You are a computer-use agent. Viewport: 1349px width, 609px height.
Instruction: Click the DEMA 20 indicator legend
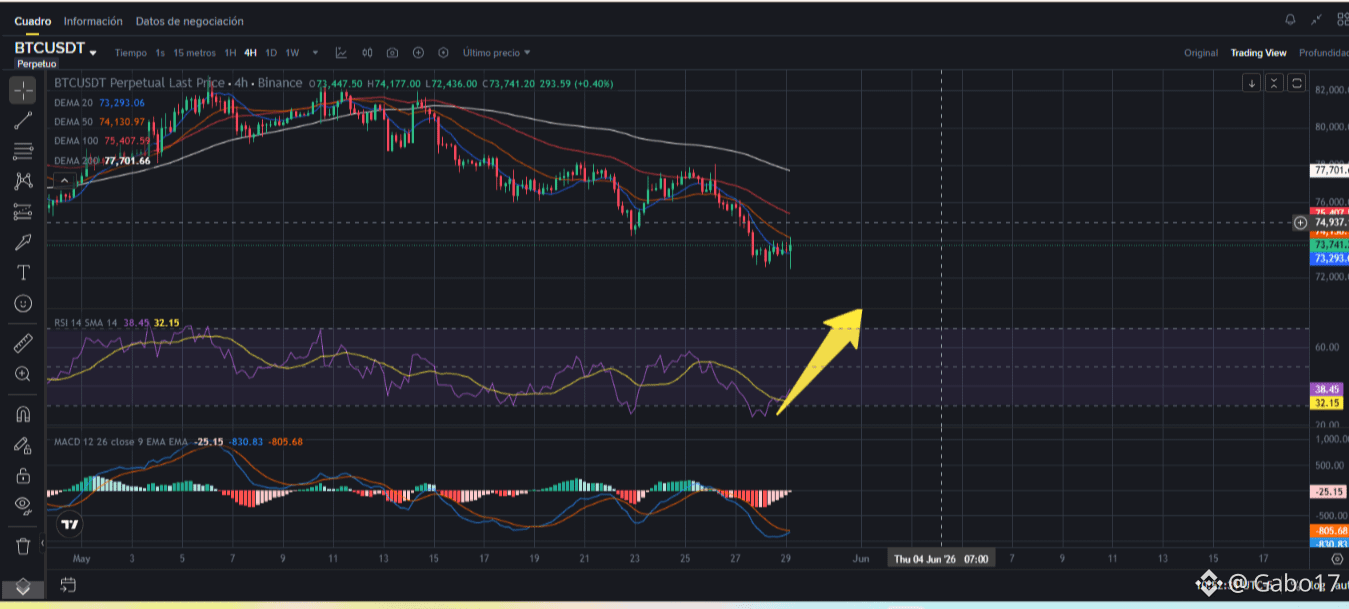pos(99,102)
